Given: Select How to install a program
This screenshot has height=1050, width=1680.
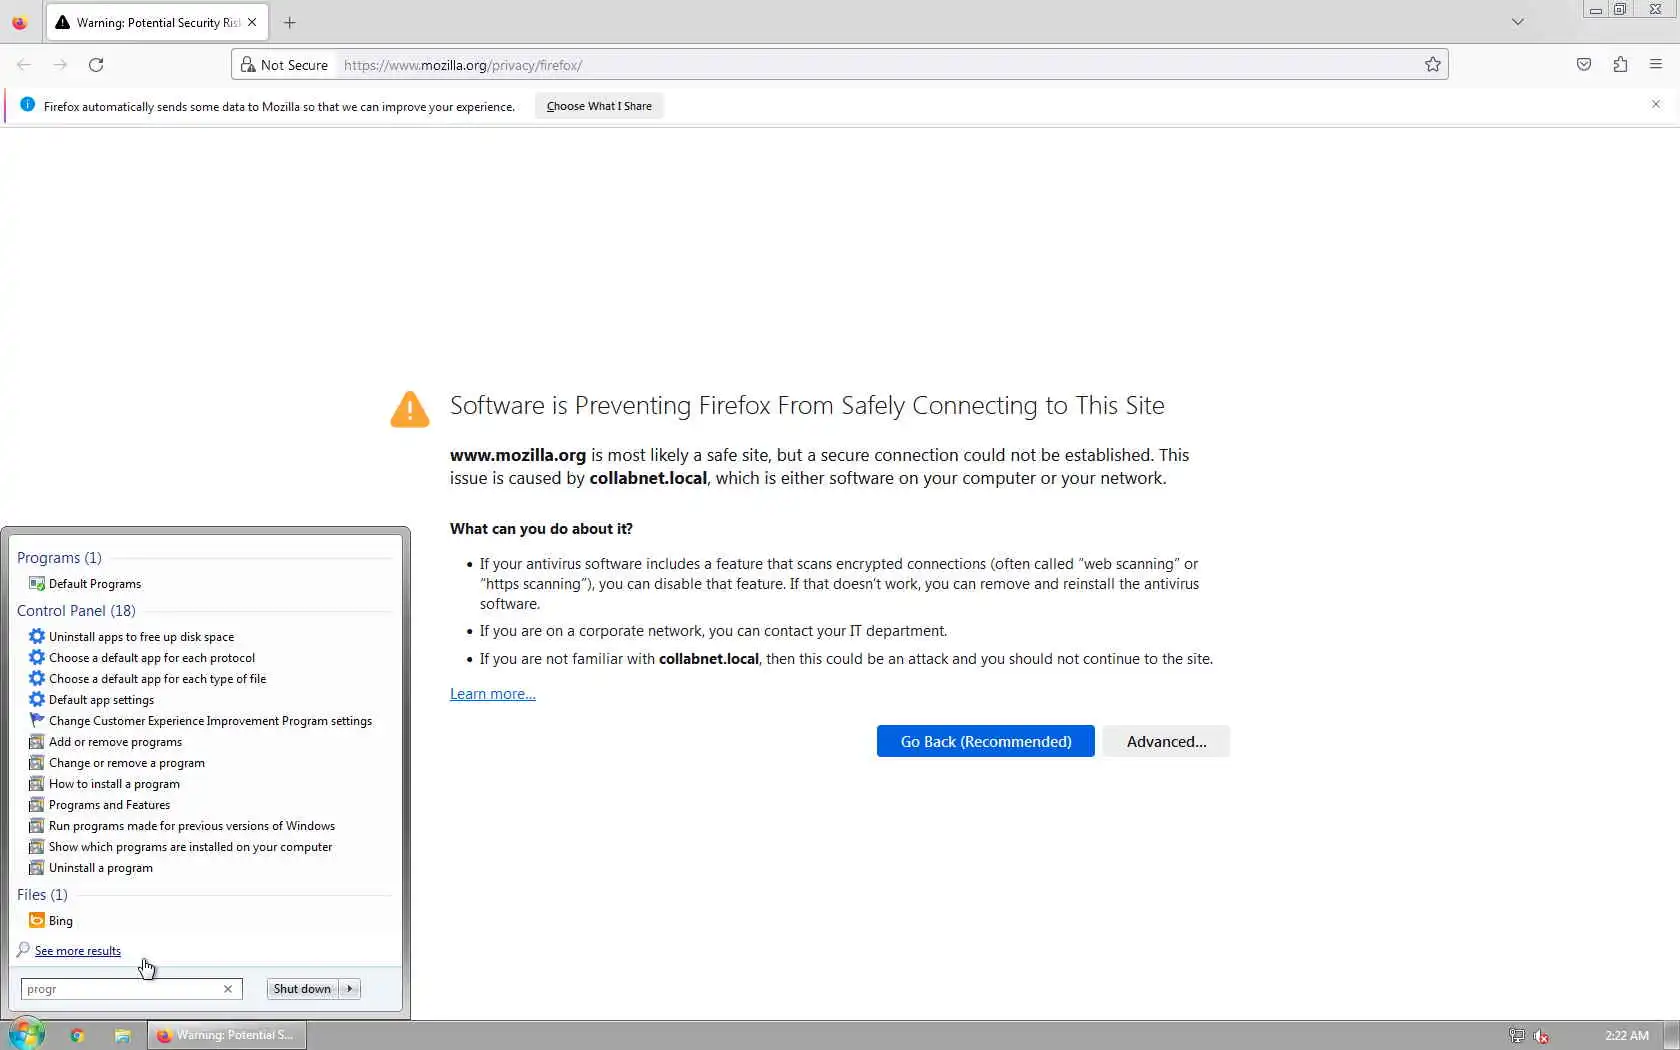Looking at the screenshot, I should (114, 784).
